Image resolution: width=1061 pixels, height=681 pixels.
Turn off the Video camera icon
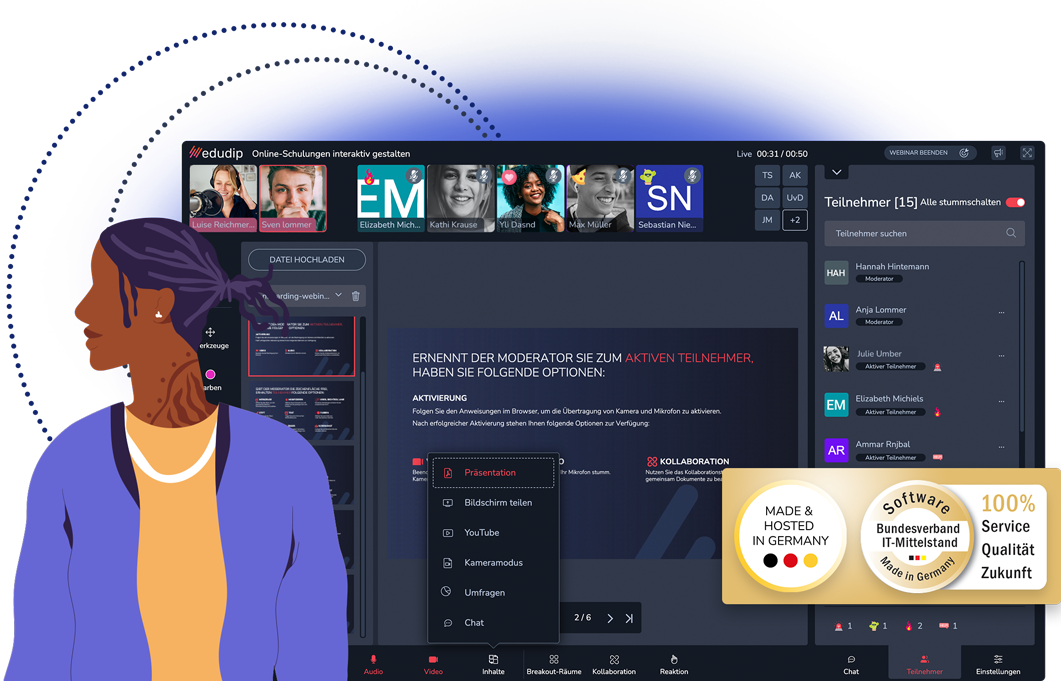click(x=433, y=664)
